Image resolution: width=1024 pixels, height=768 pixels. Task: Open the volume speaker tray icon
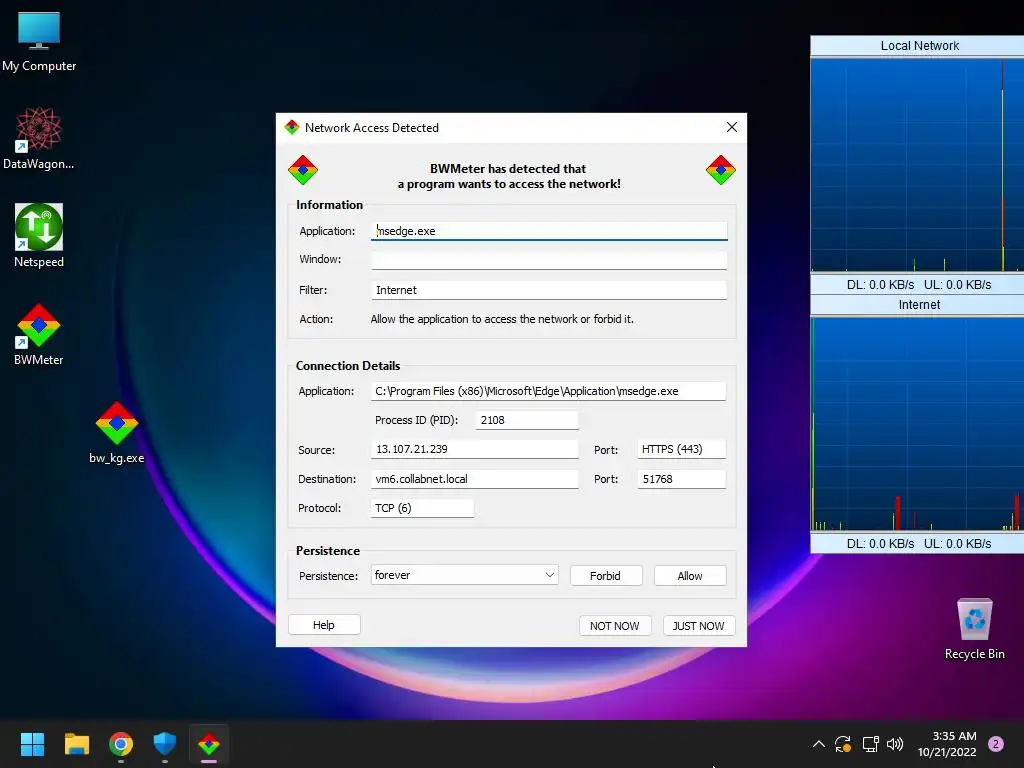(x=895, y=744)
